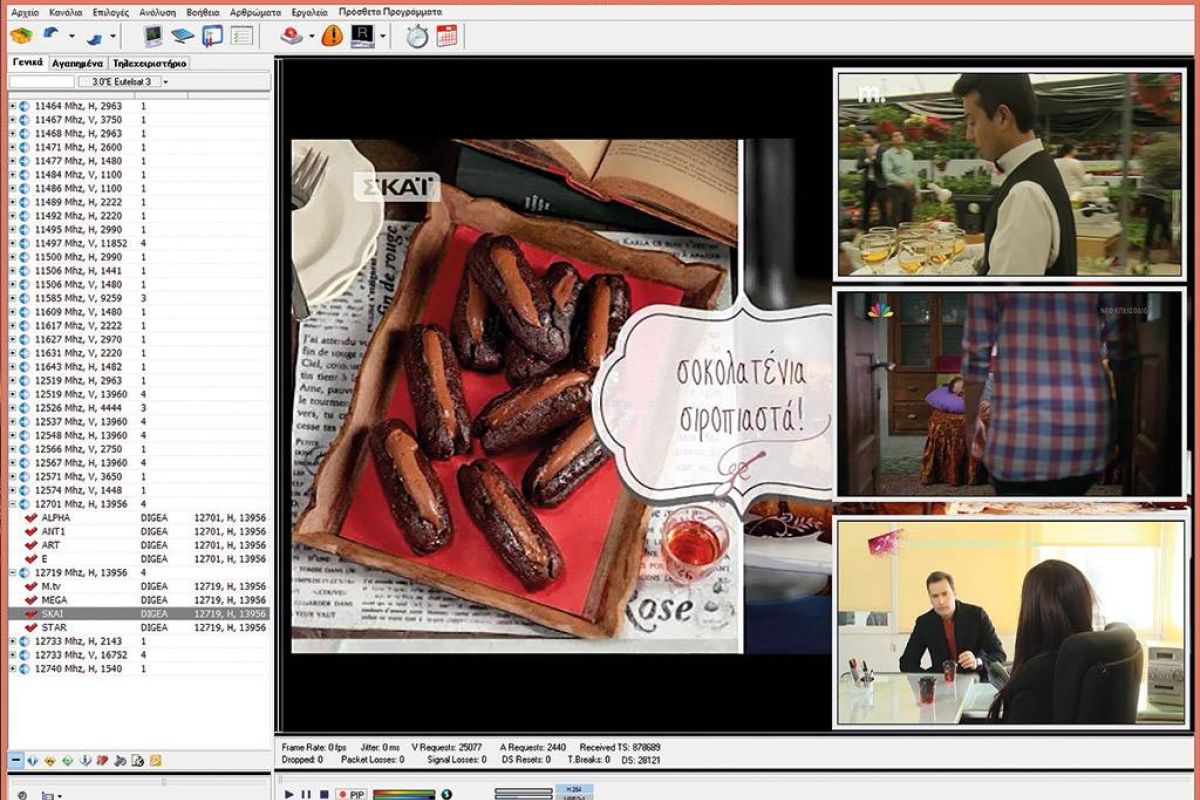1200x800 pixels.
Task: Switch to the Αγαπημένα tab
Action: tap(78, 62)
